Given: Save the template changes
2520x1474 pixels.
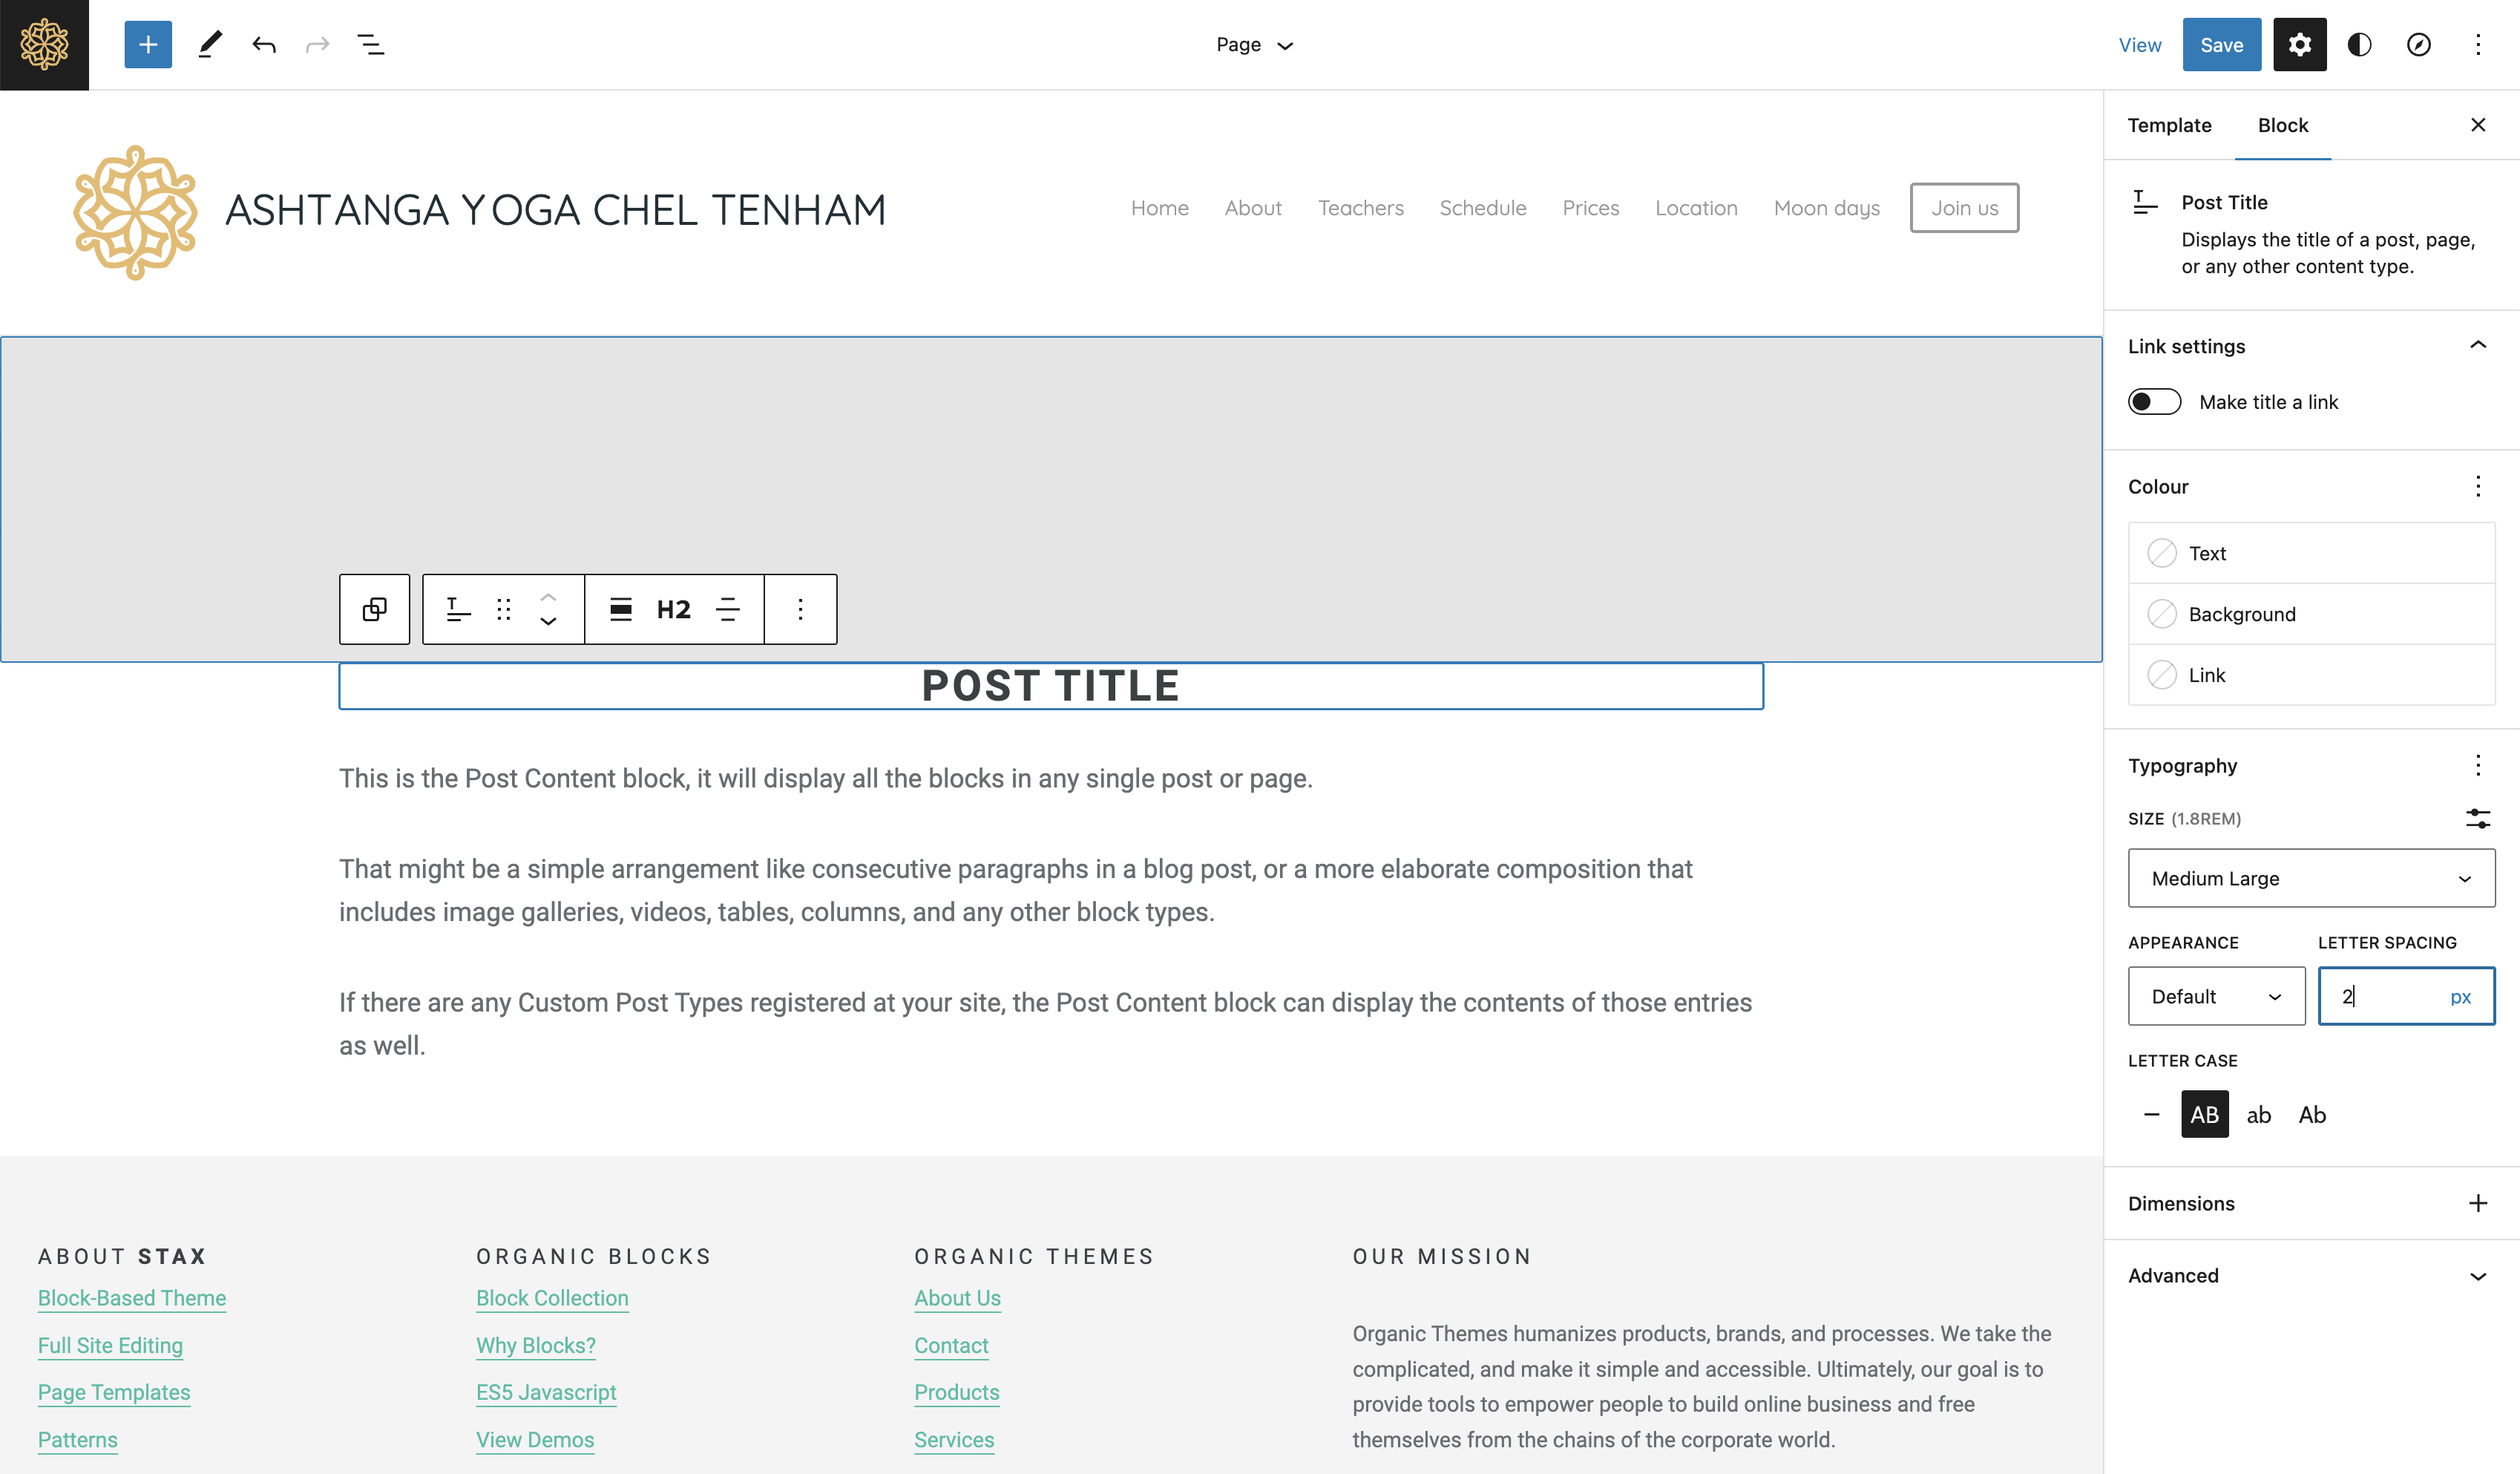Looking at the screenshot, I should [x=2221, y=45].
